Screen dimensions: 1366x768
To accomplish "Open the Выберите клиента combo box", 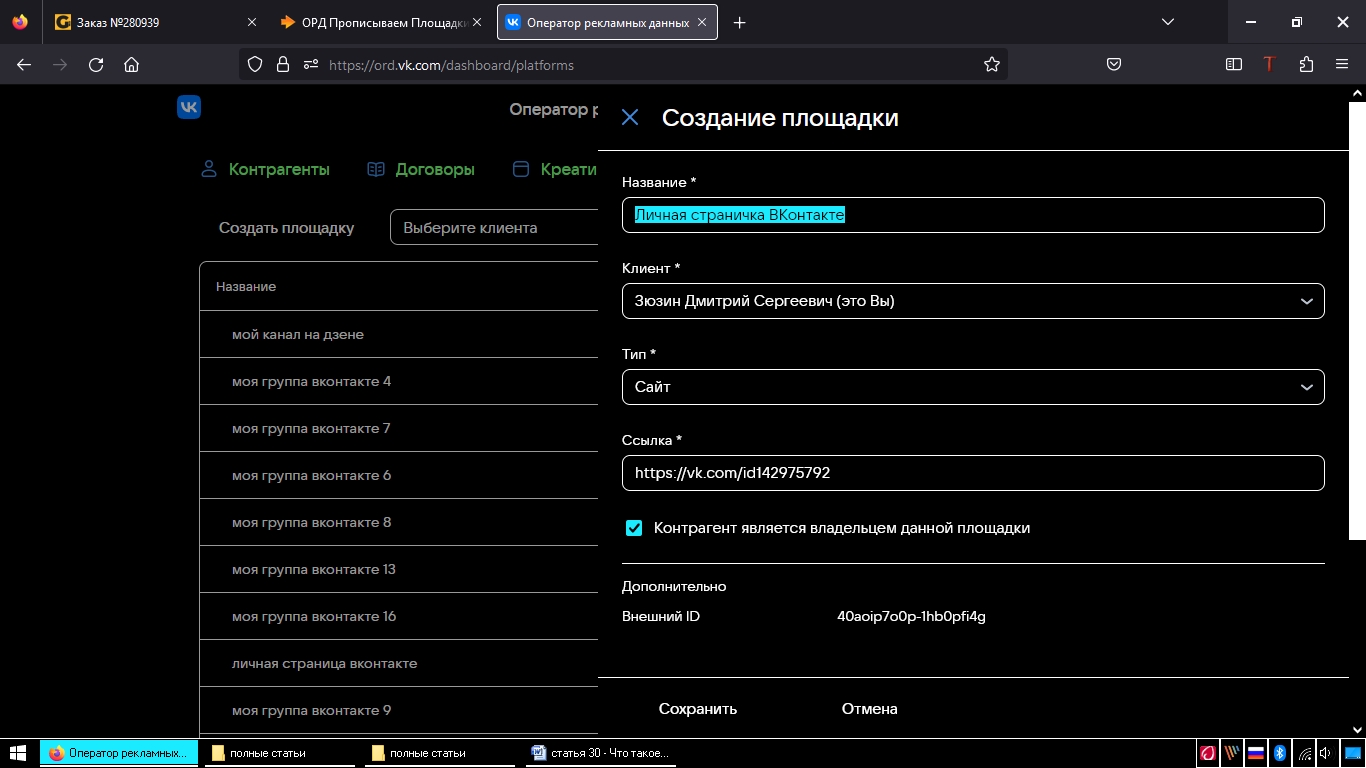I will point(494,228).
